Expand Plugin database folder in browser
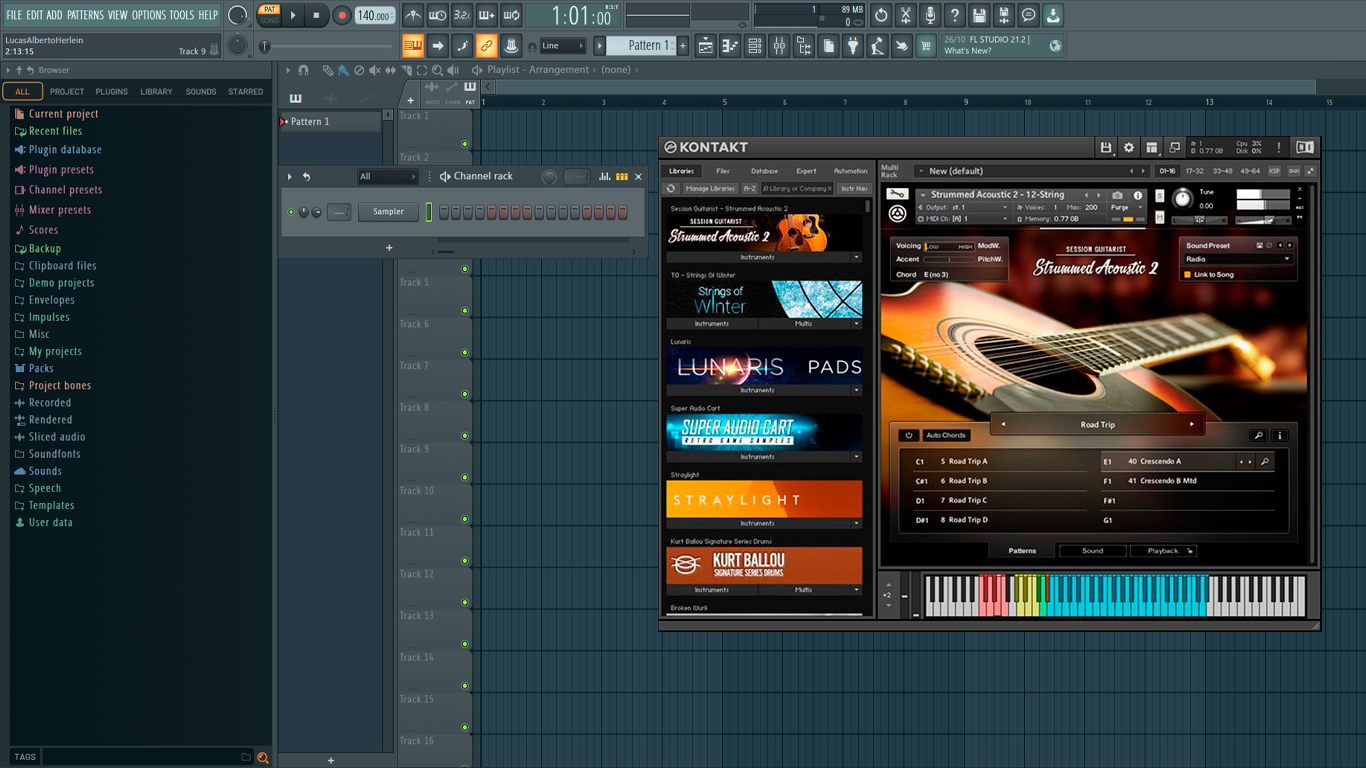 (x=65, y=150)
